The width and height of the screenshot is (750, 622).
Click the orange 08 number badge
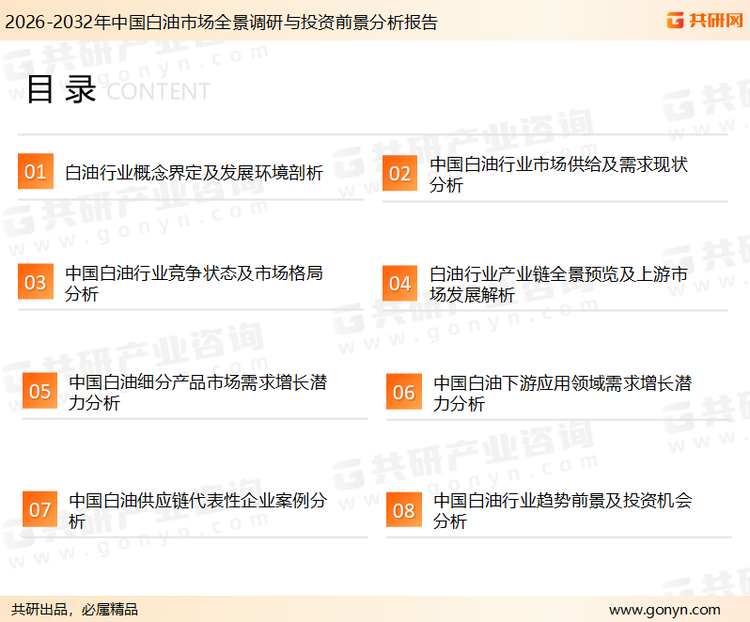(x=404, y=510)
